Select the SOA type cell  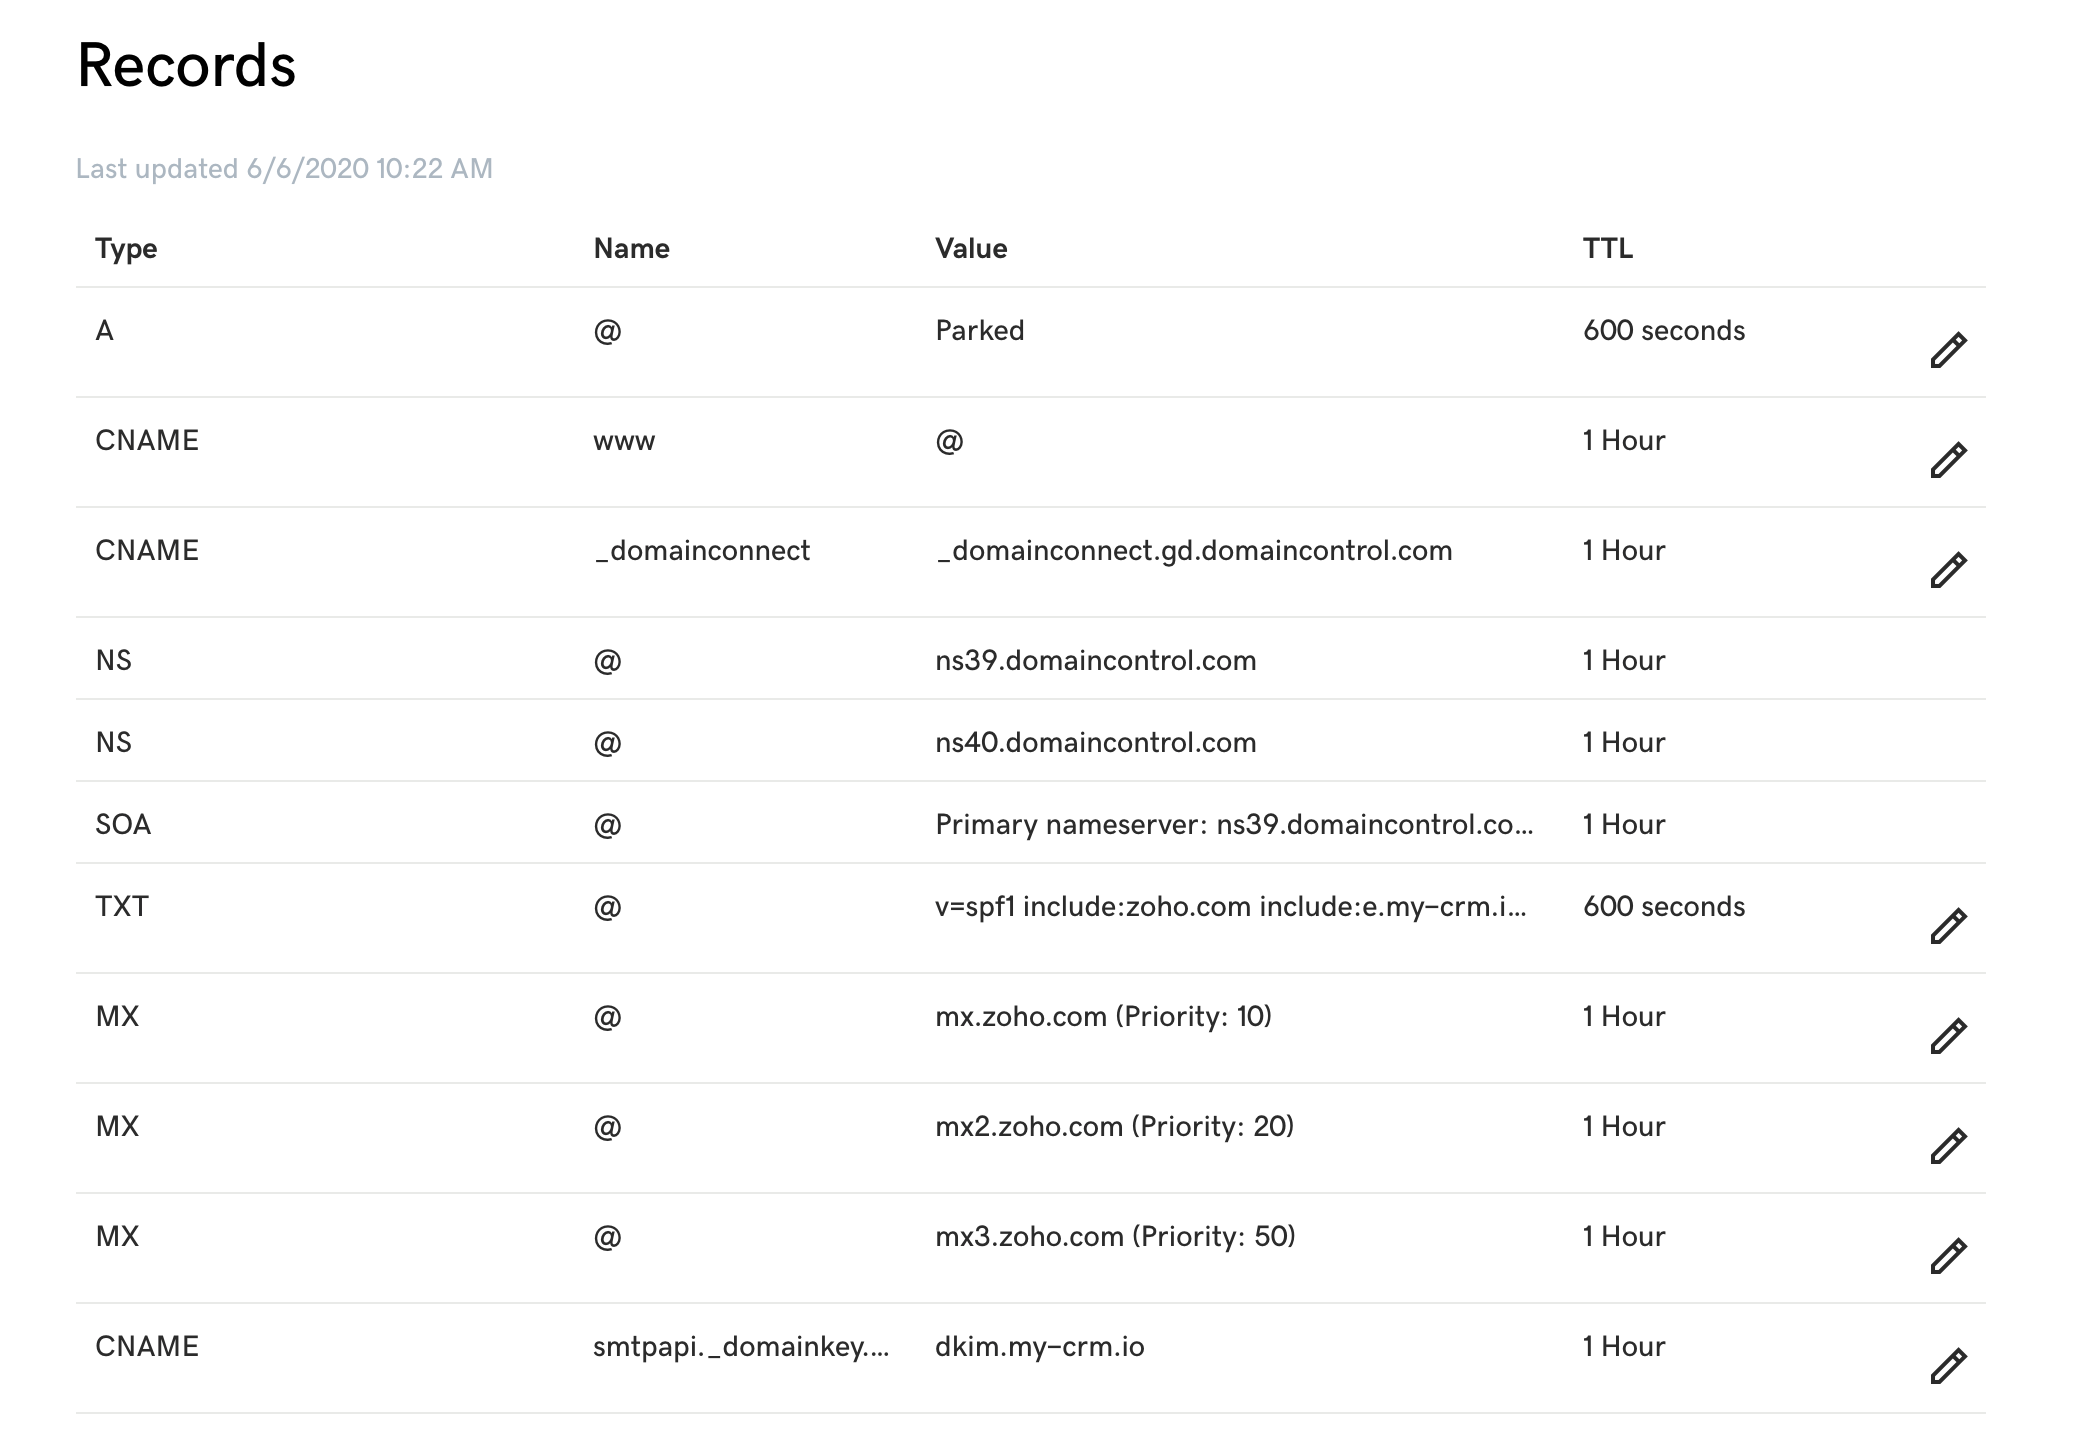123,825
